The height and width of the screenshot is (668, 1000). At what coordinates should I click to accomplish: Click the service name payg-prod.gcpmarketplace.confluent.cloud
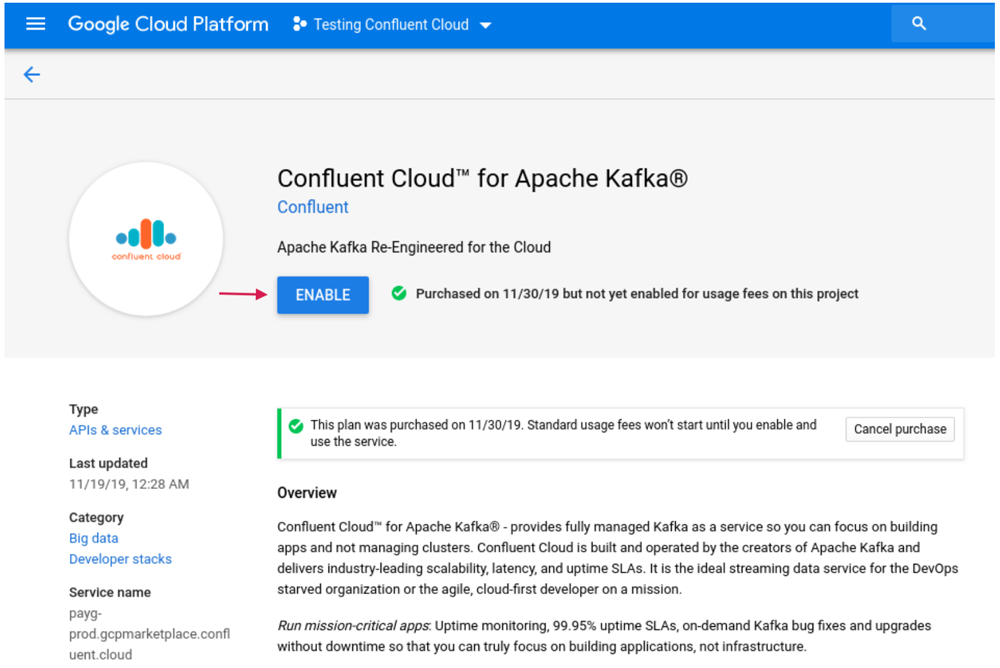[149, 634]
